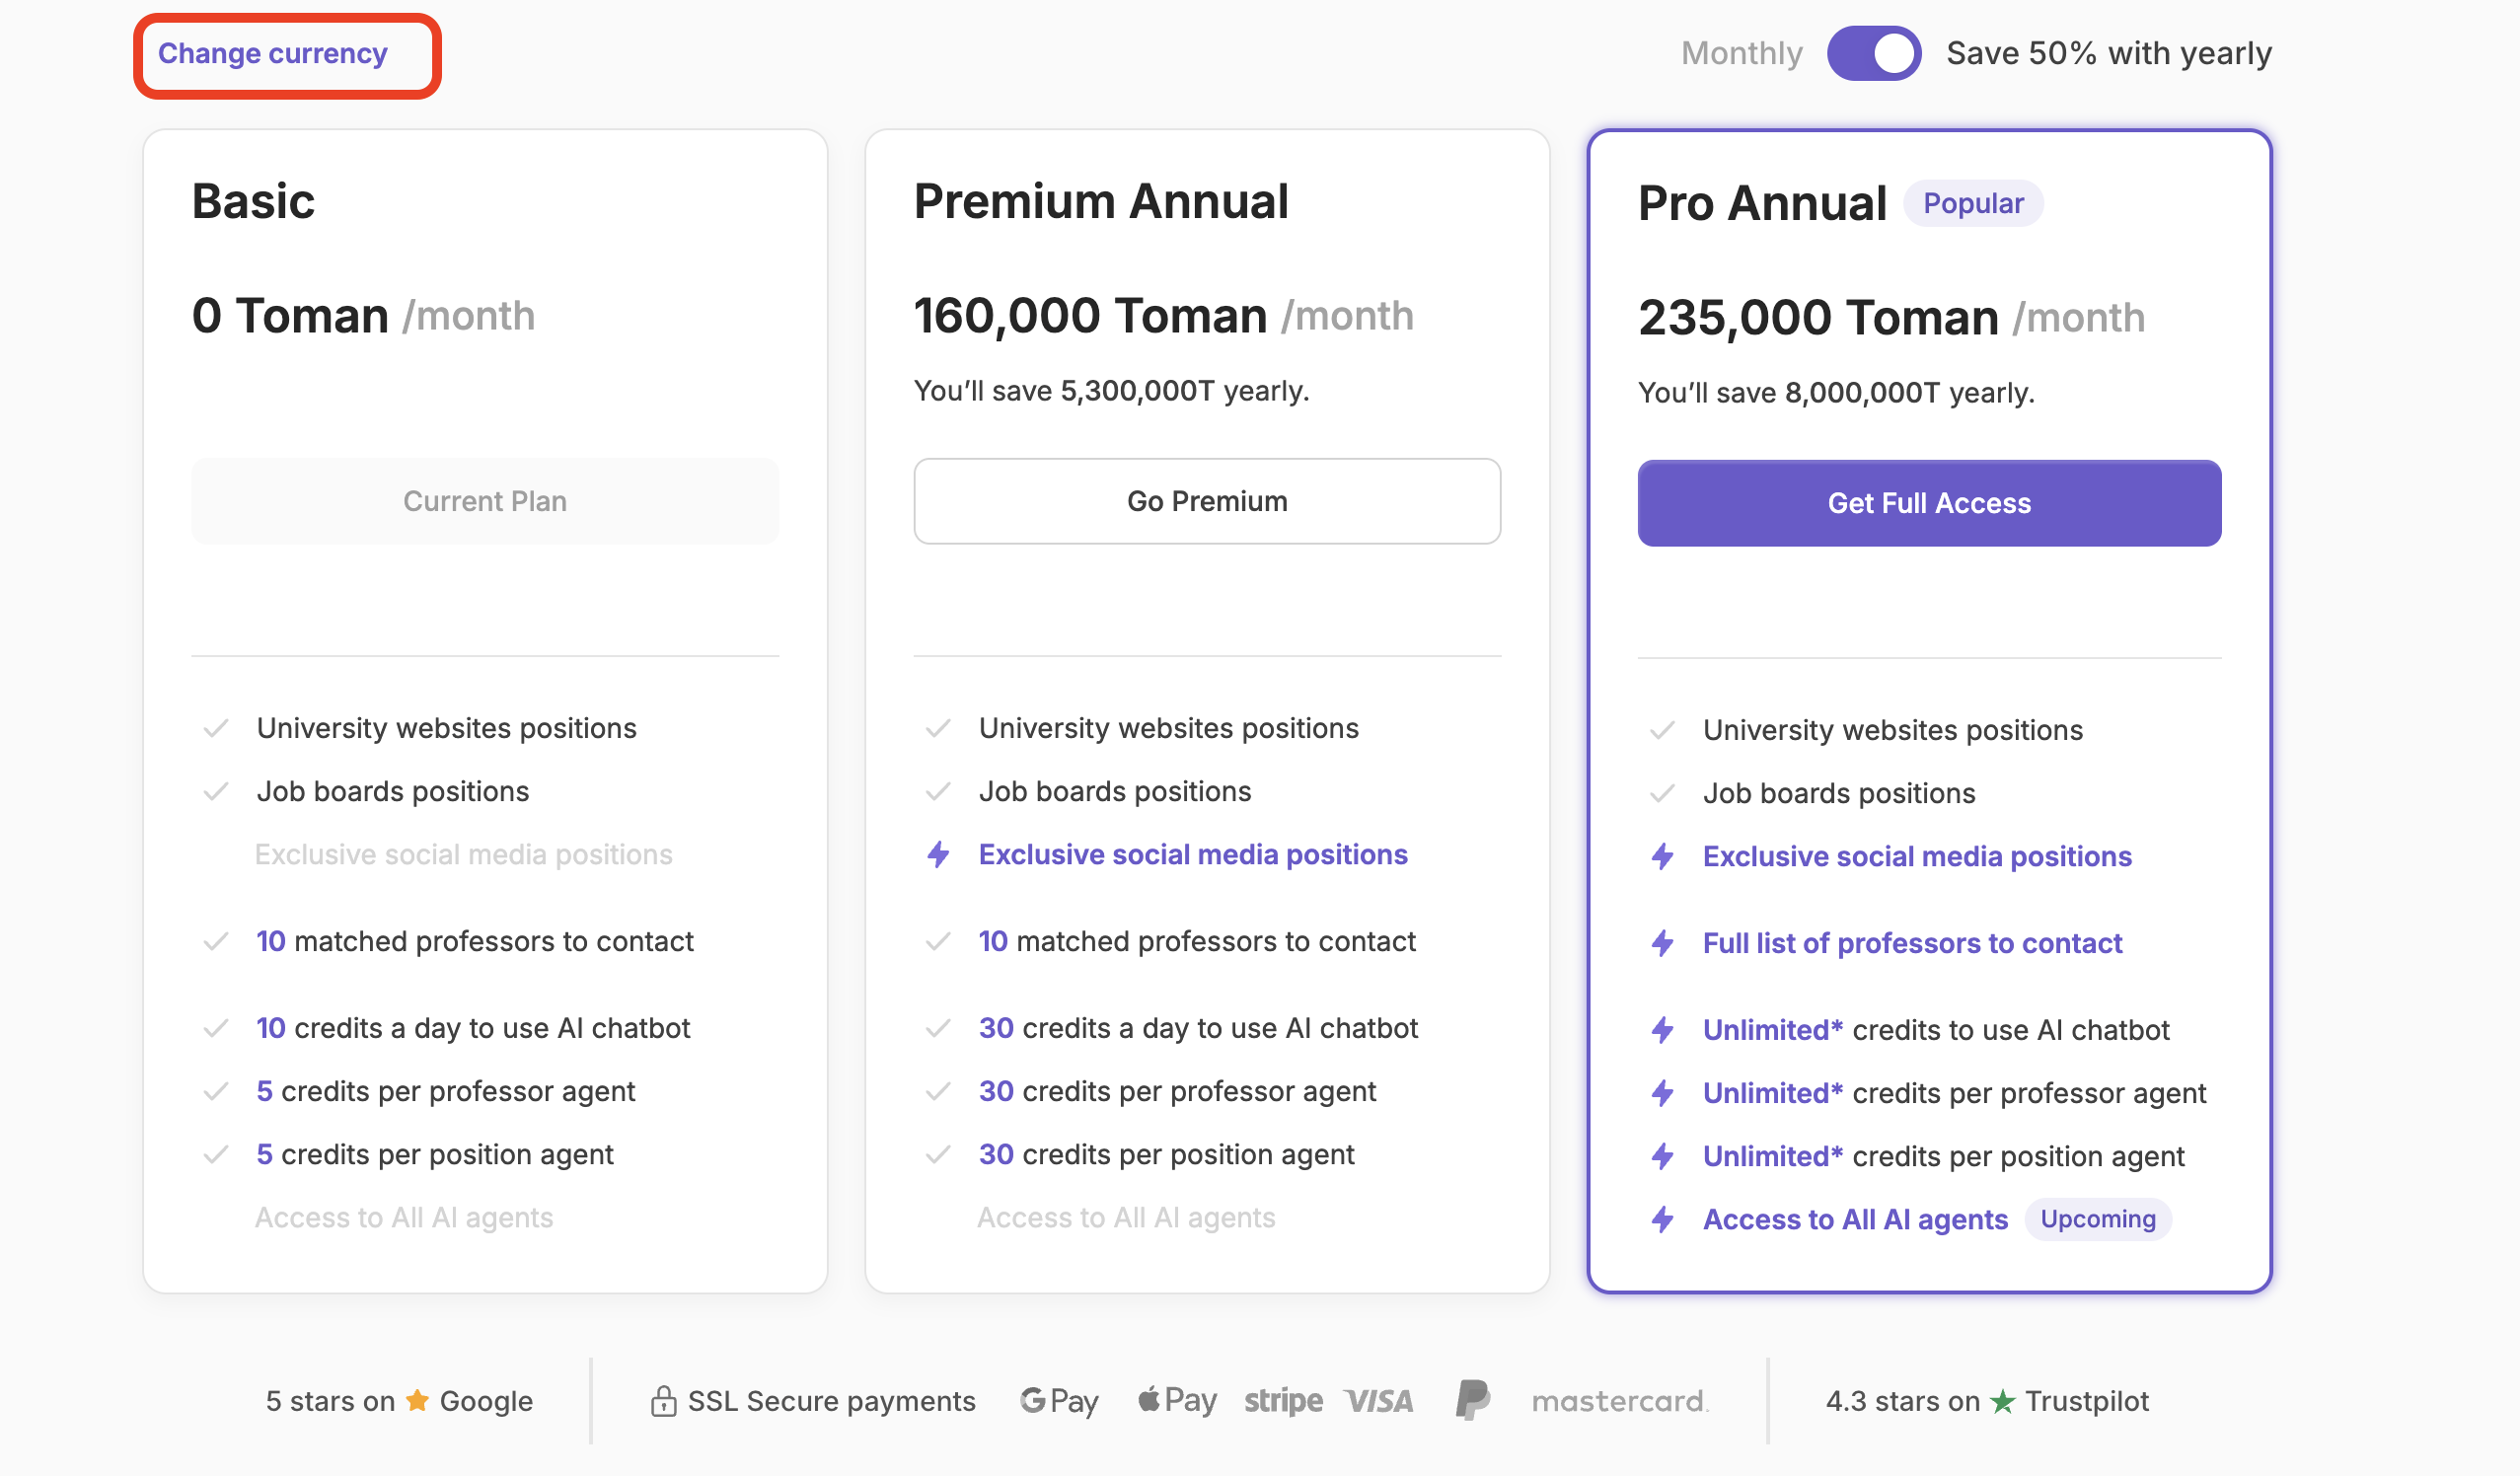
Task: Click the checkmark beside Basic Job boards positions
Action: click(216, 791)
